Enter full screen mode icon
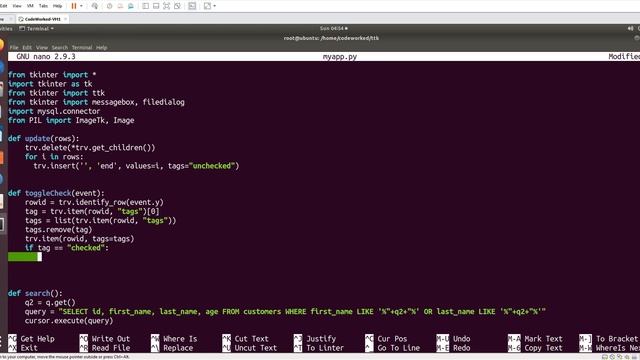640x360 pixels. [x=167, y=6]
